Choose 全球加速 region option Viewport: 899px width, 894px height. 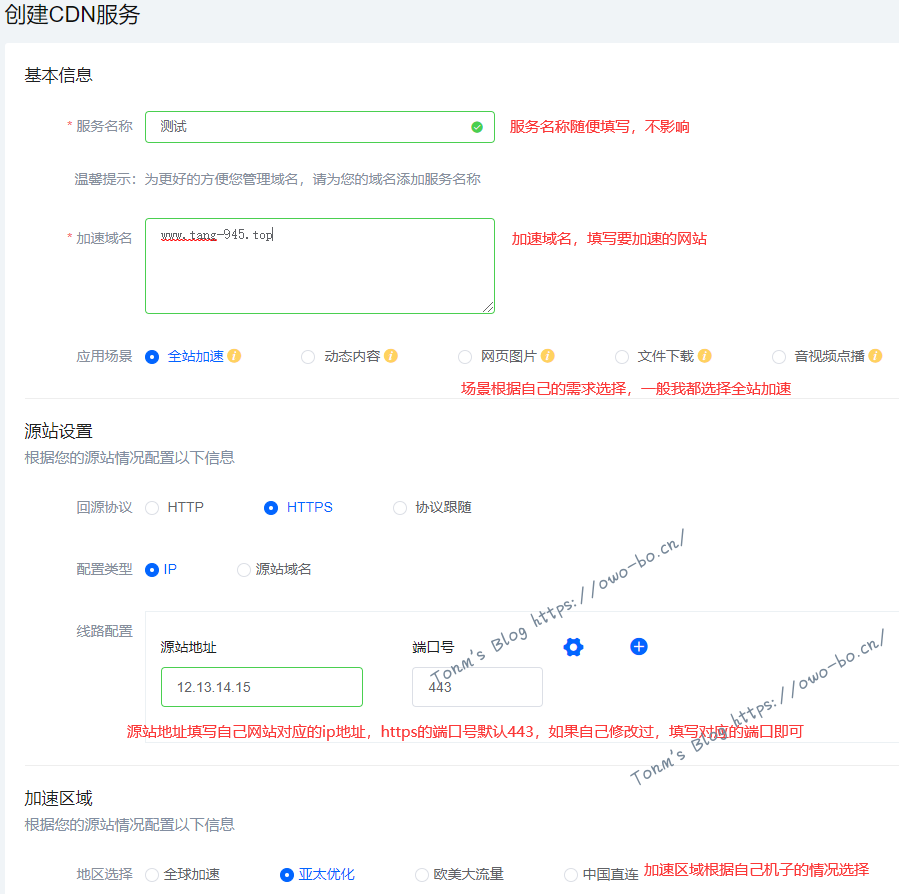(x=153, y=875)
